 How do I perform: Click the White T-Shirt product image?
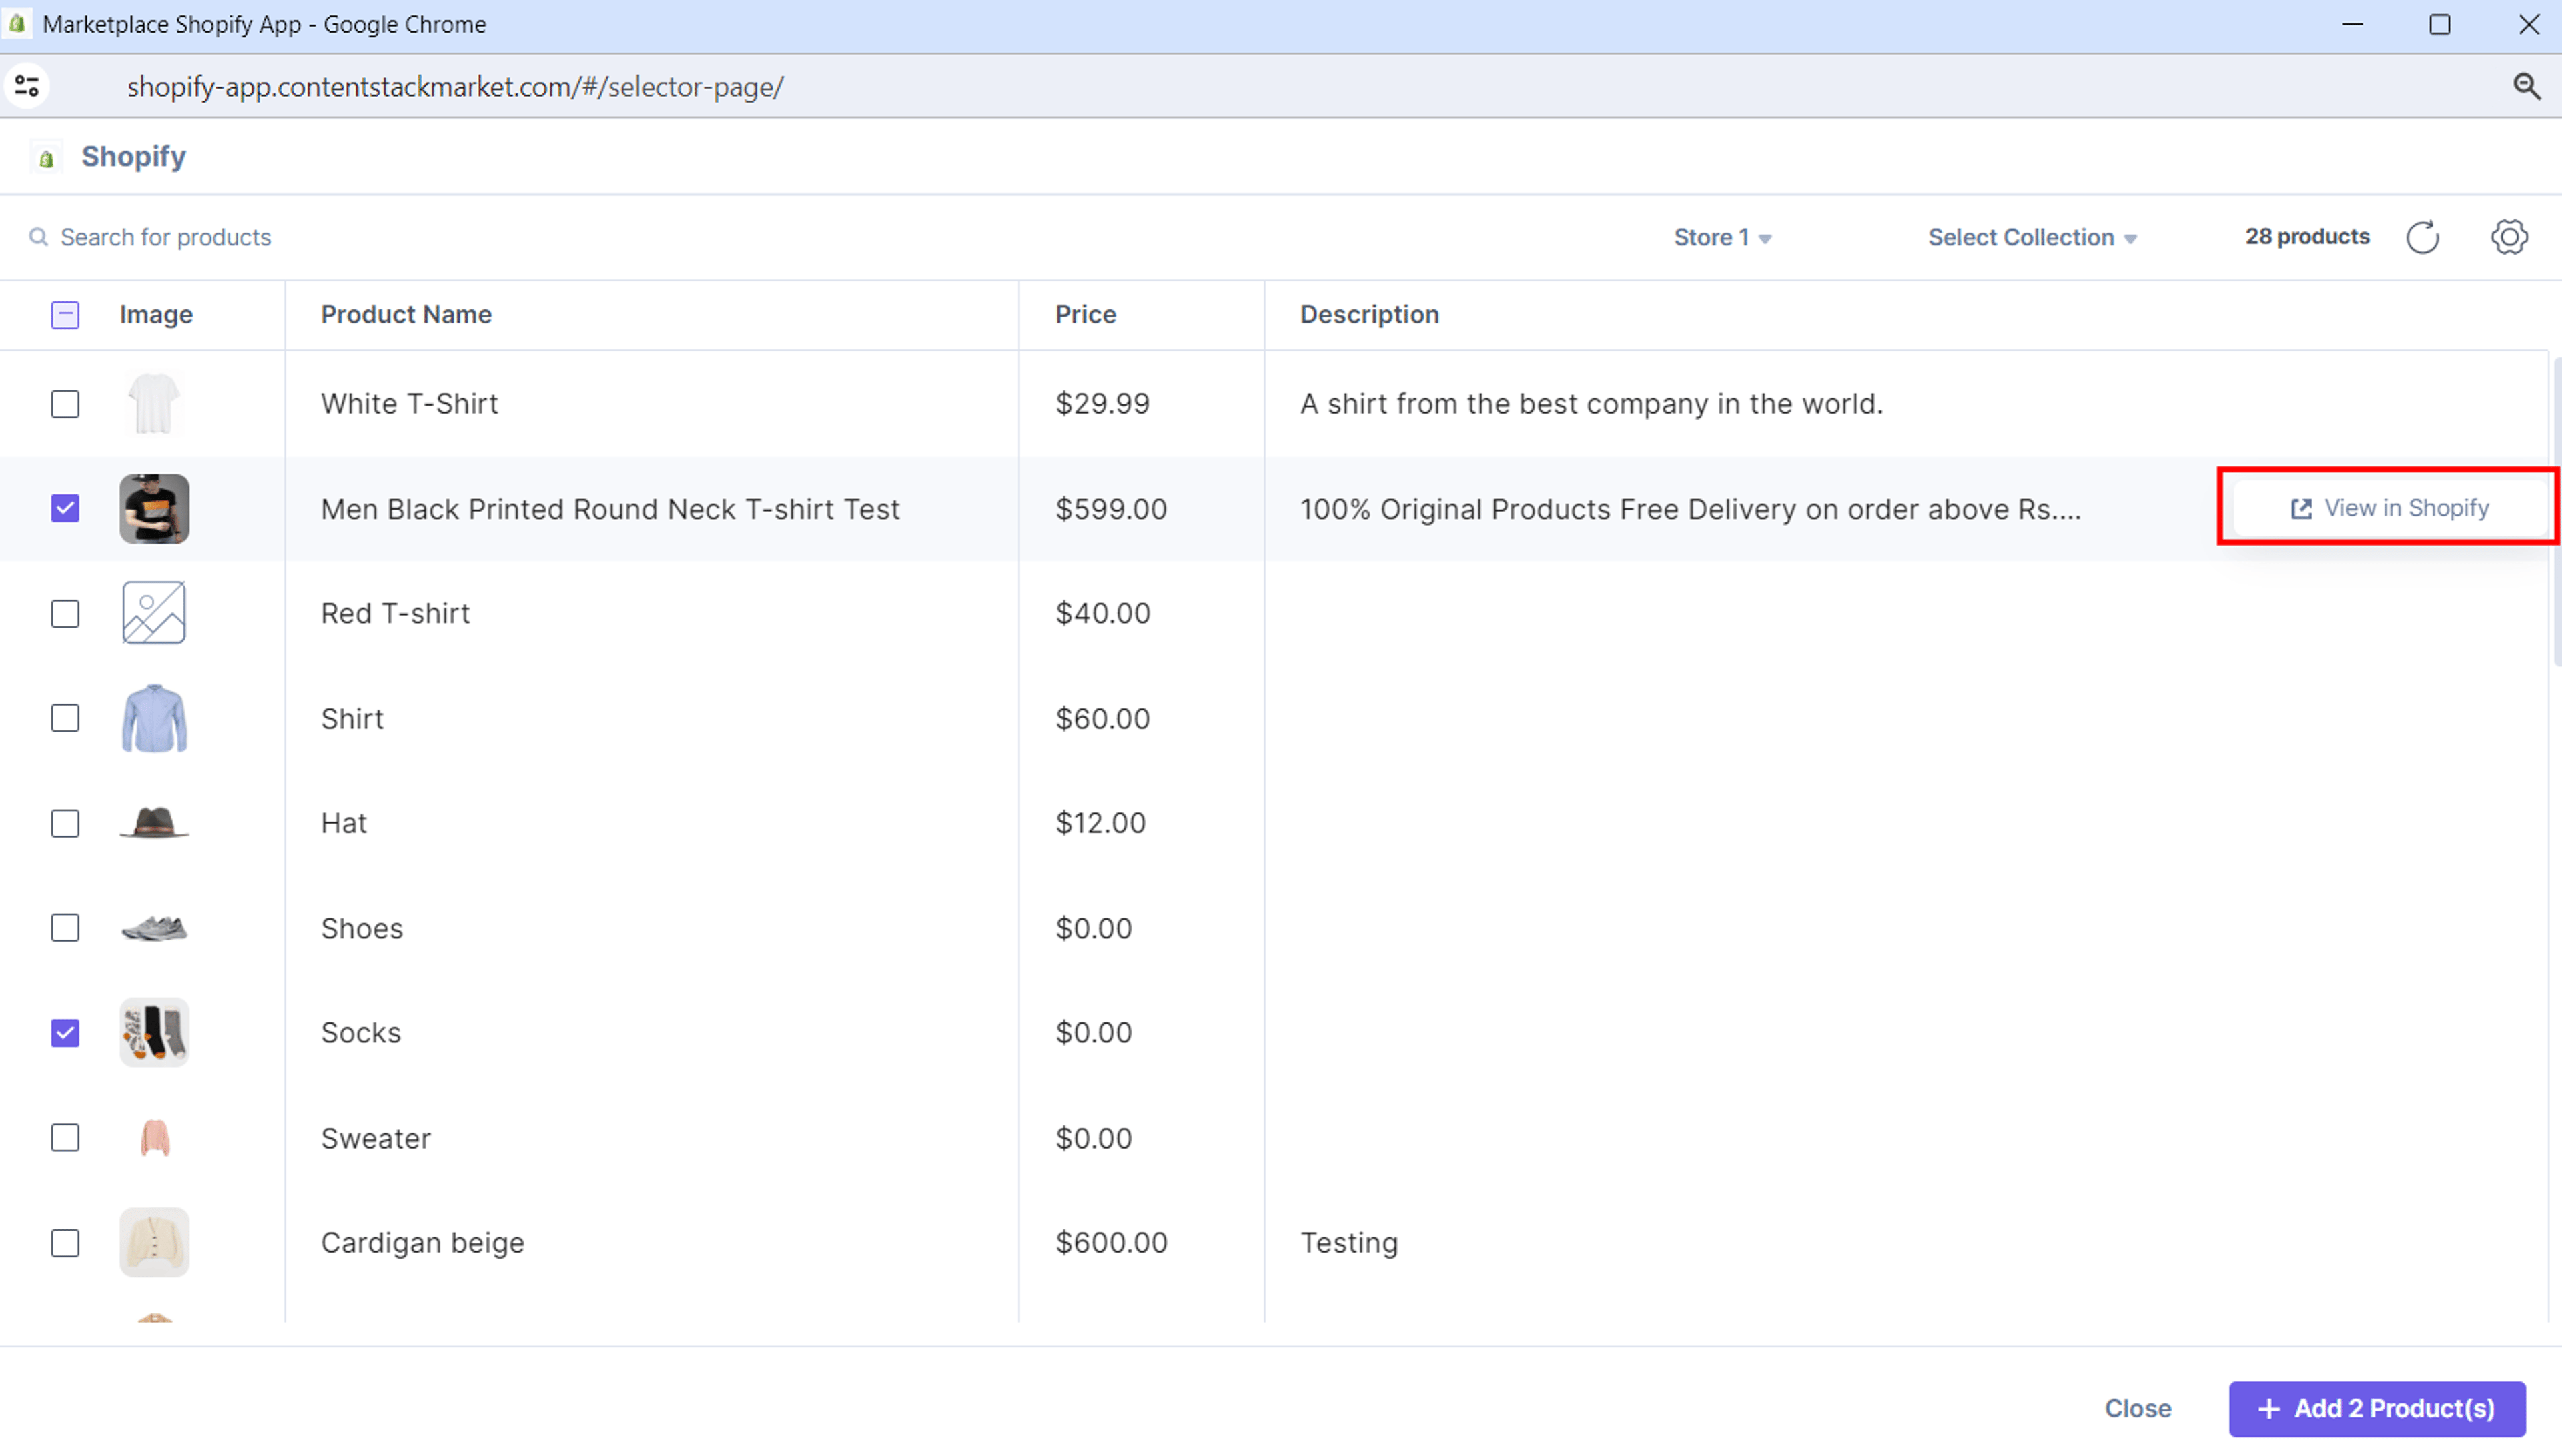[154, 404]
